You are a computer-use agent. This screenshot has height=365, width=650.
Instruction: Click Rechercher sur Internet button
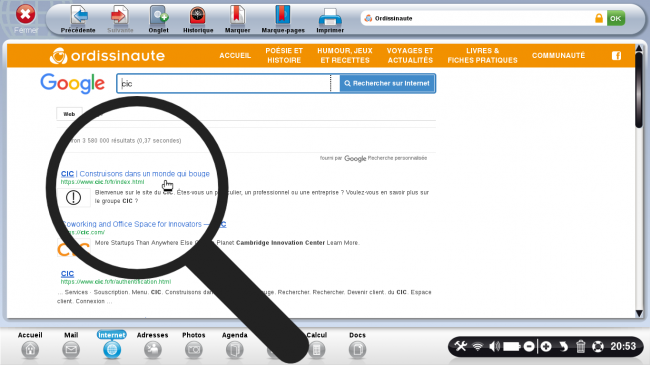point(387,83)
